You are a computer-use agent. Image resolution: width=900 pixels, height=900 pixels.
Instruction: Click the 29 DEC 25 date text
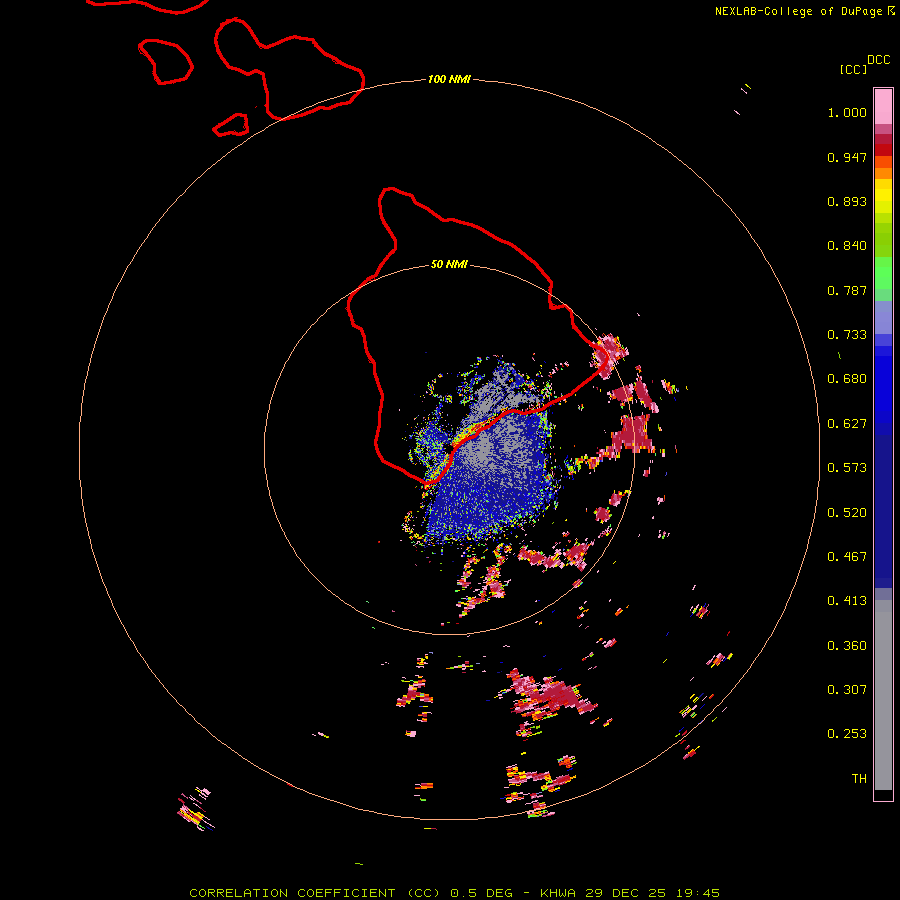pos(626,893)
